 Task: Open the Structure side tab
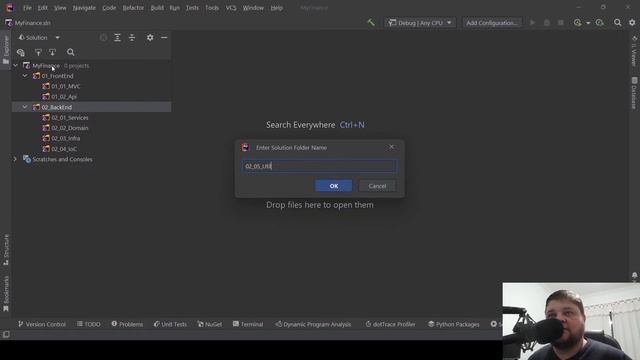click(x=6, y=249)
